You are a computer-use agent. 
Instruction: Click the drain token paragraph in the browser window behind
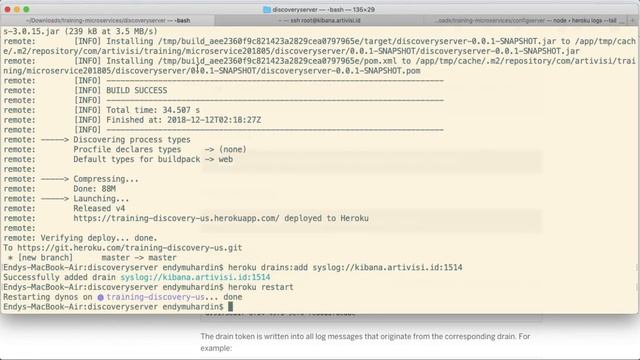point(365,342)
